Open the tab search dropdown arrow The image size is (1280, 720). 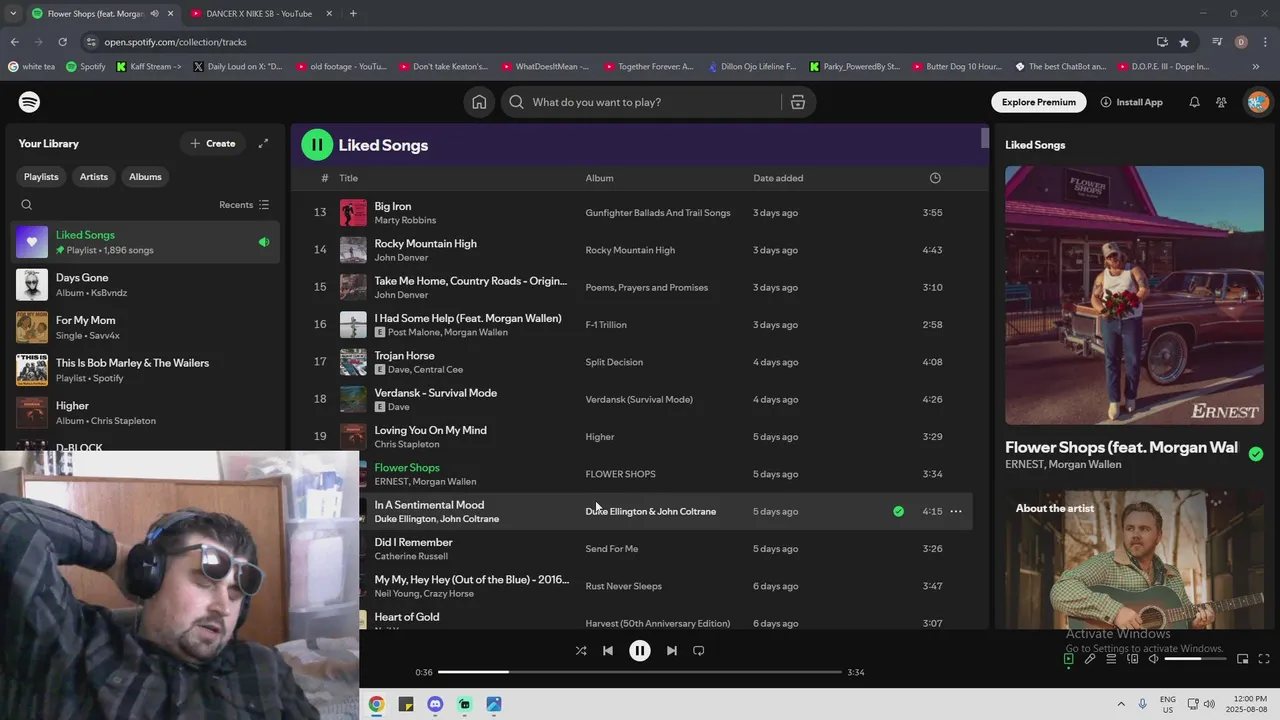[x=13, y=13]
